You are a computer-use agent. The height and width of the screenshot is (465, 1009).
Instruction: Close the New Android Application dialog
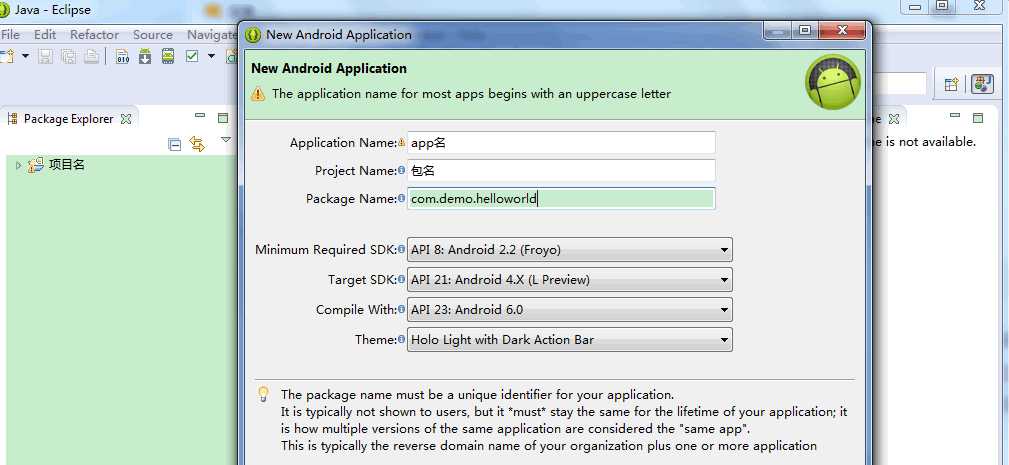point(842,30)
